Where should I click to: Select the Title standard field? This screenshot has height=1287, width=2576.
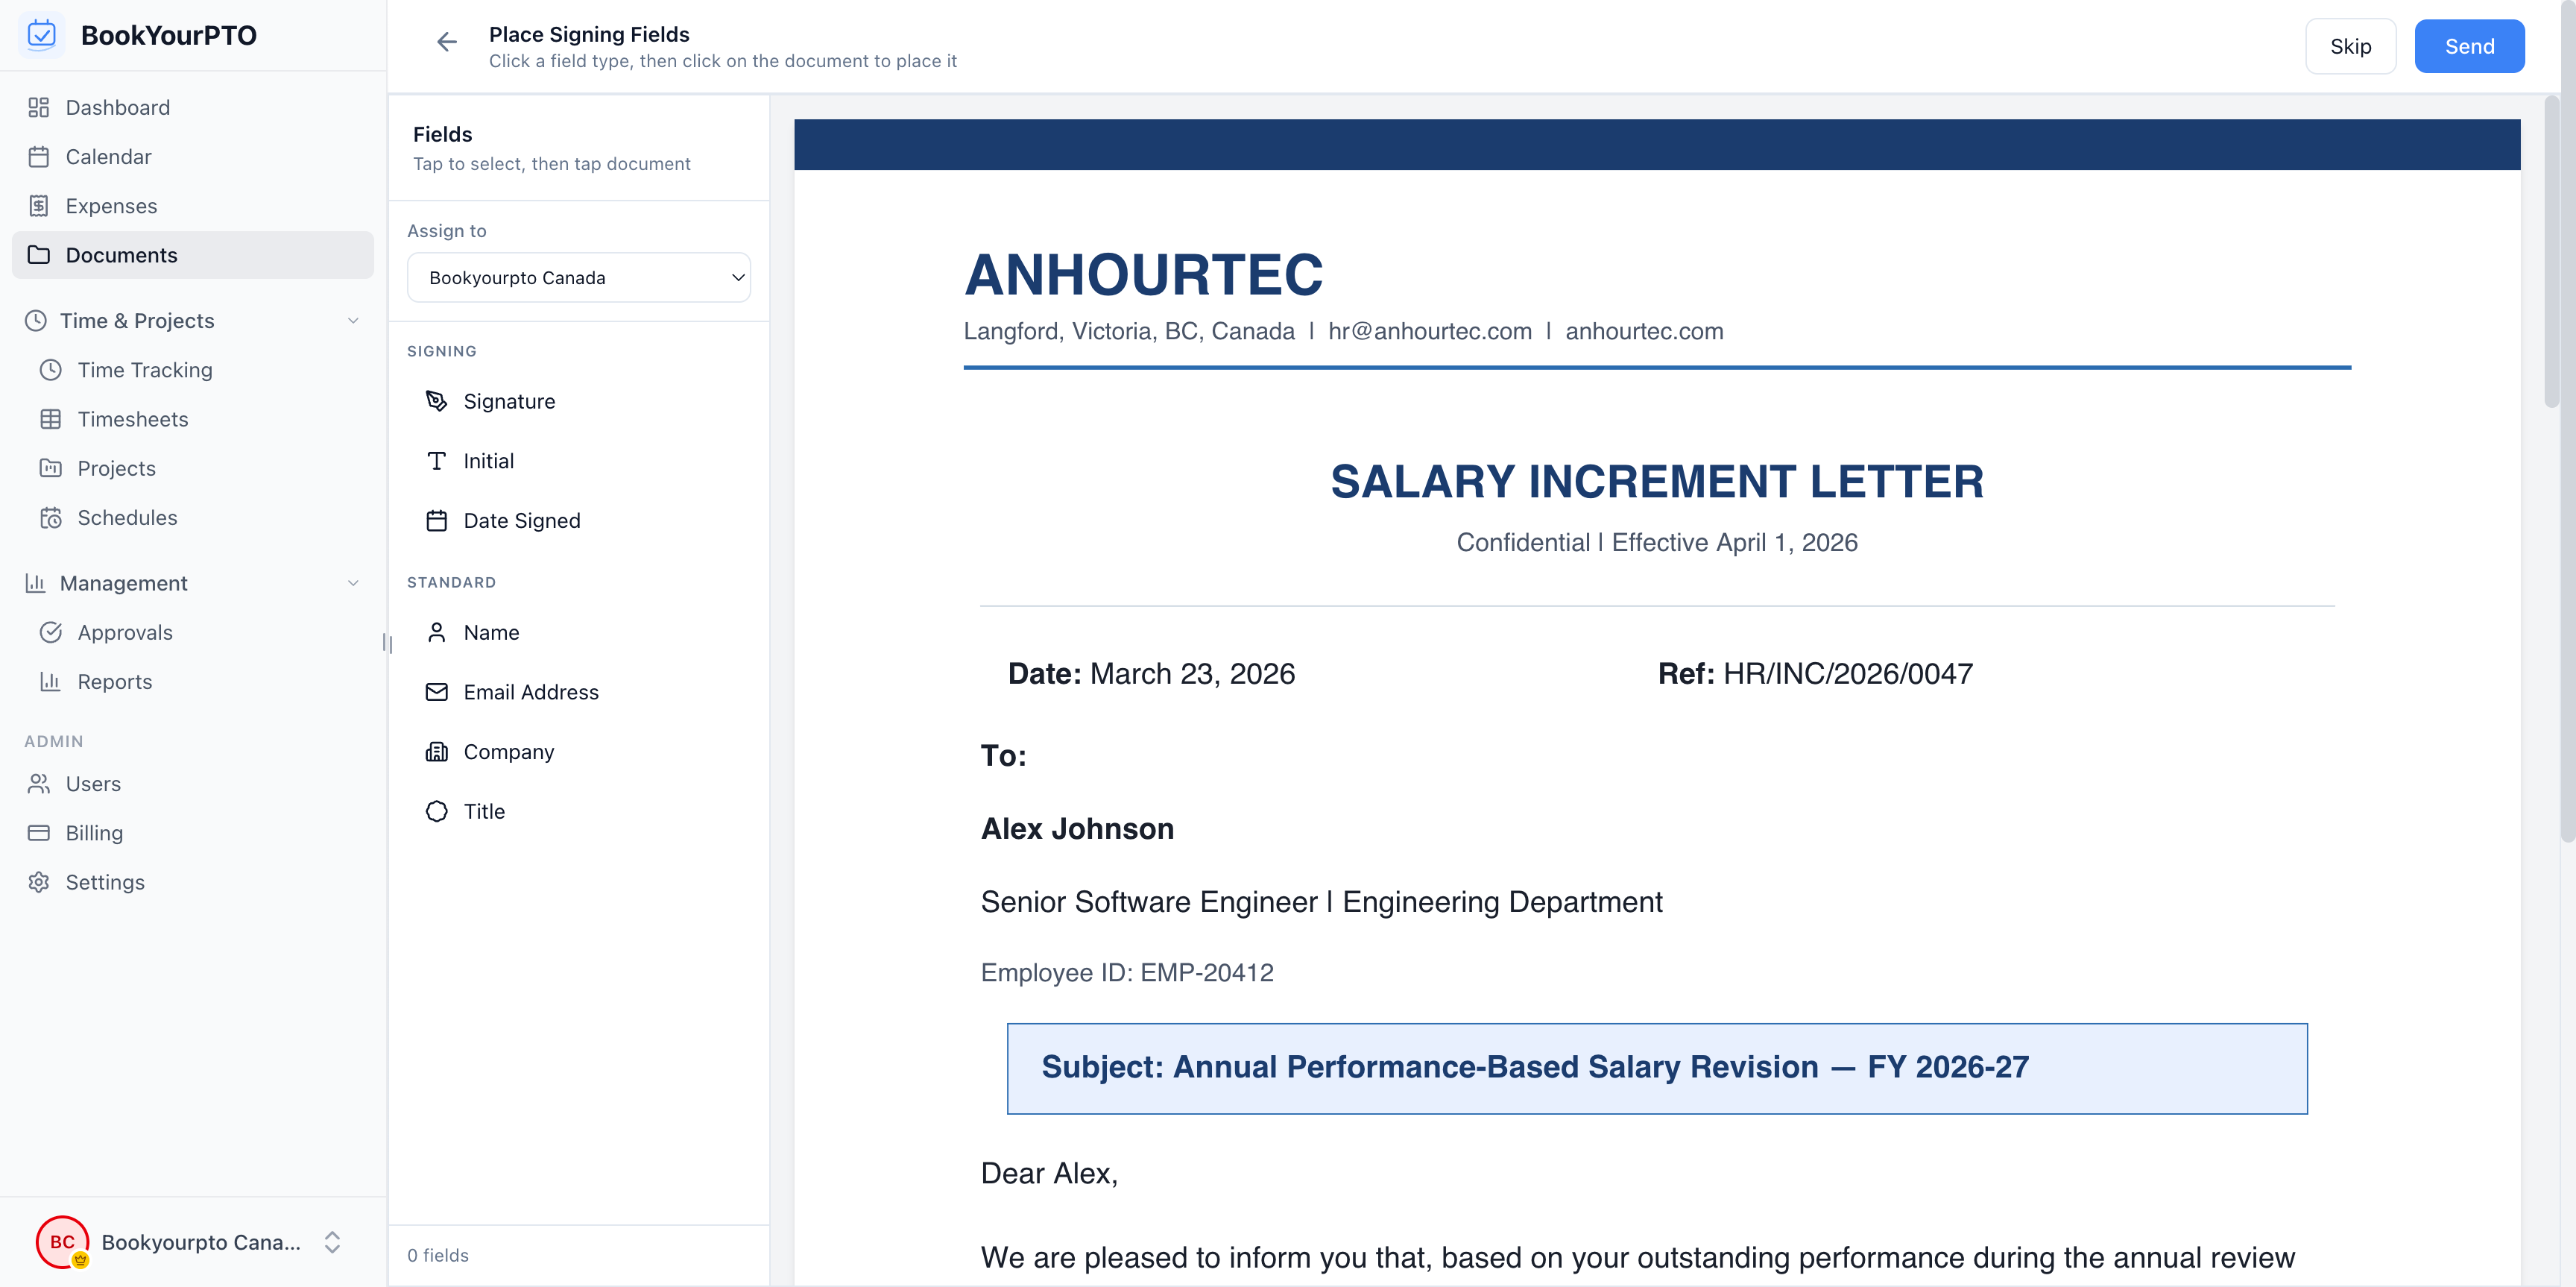[484, 811]
